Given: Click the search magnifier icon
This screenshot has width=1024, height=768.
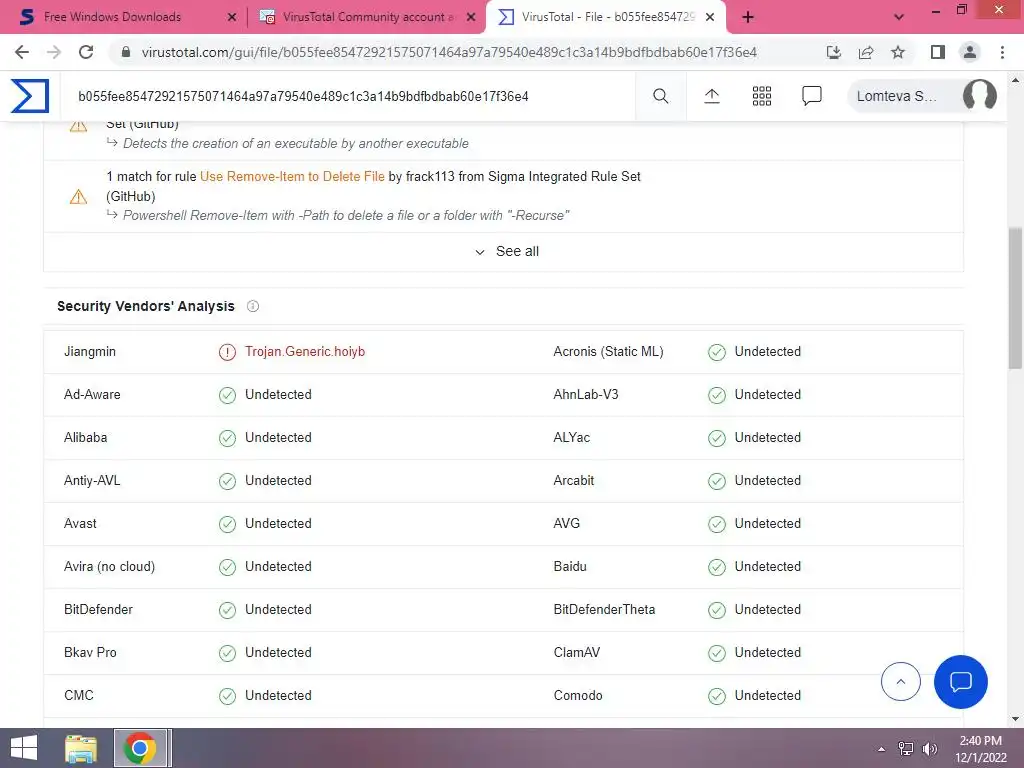Looking at the screenshot, I should pos(660,96).
